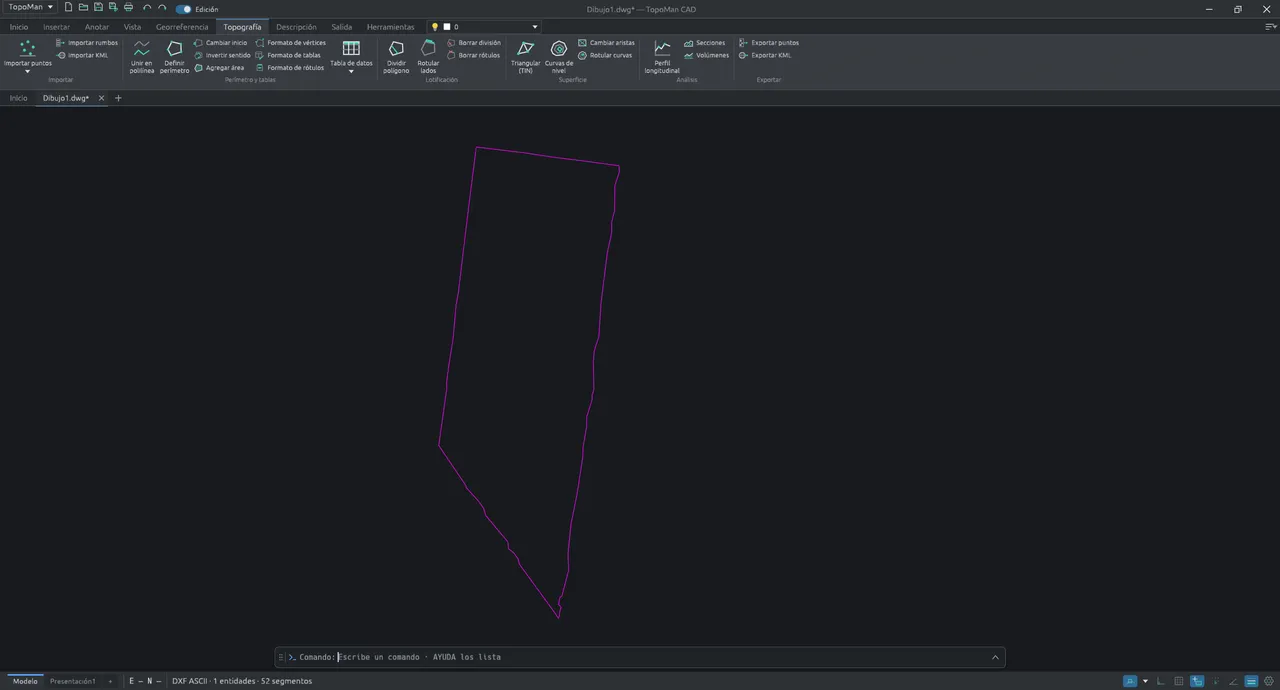Click the Importar puntos tool icon
The width and height of the screenshot is (1280, 690).
tap(27, 48)
